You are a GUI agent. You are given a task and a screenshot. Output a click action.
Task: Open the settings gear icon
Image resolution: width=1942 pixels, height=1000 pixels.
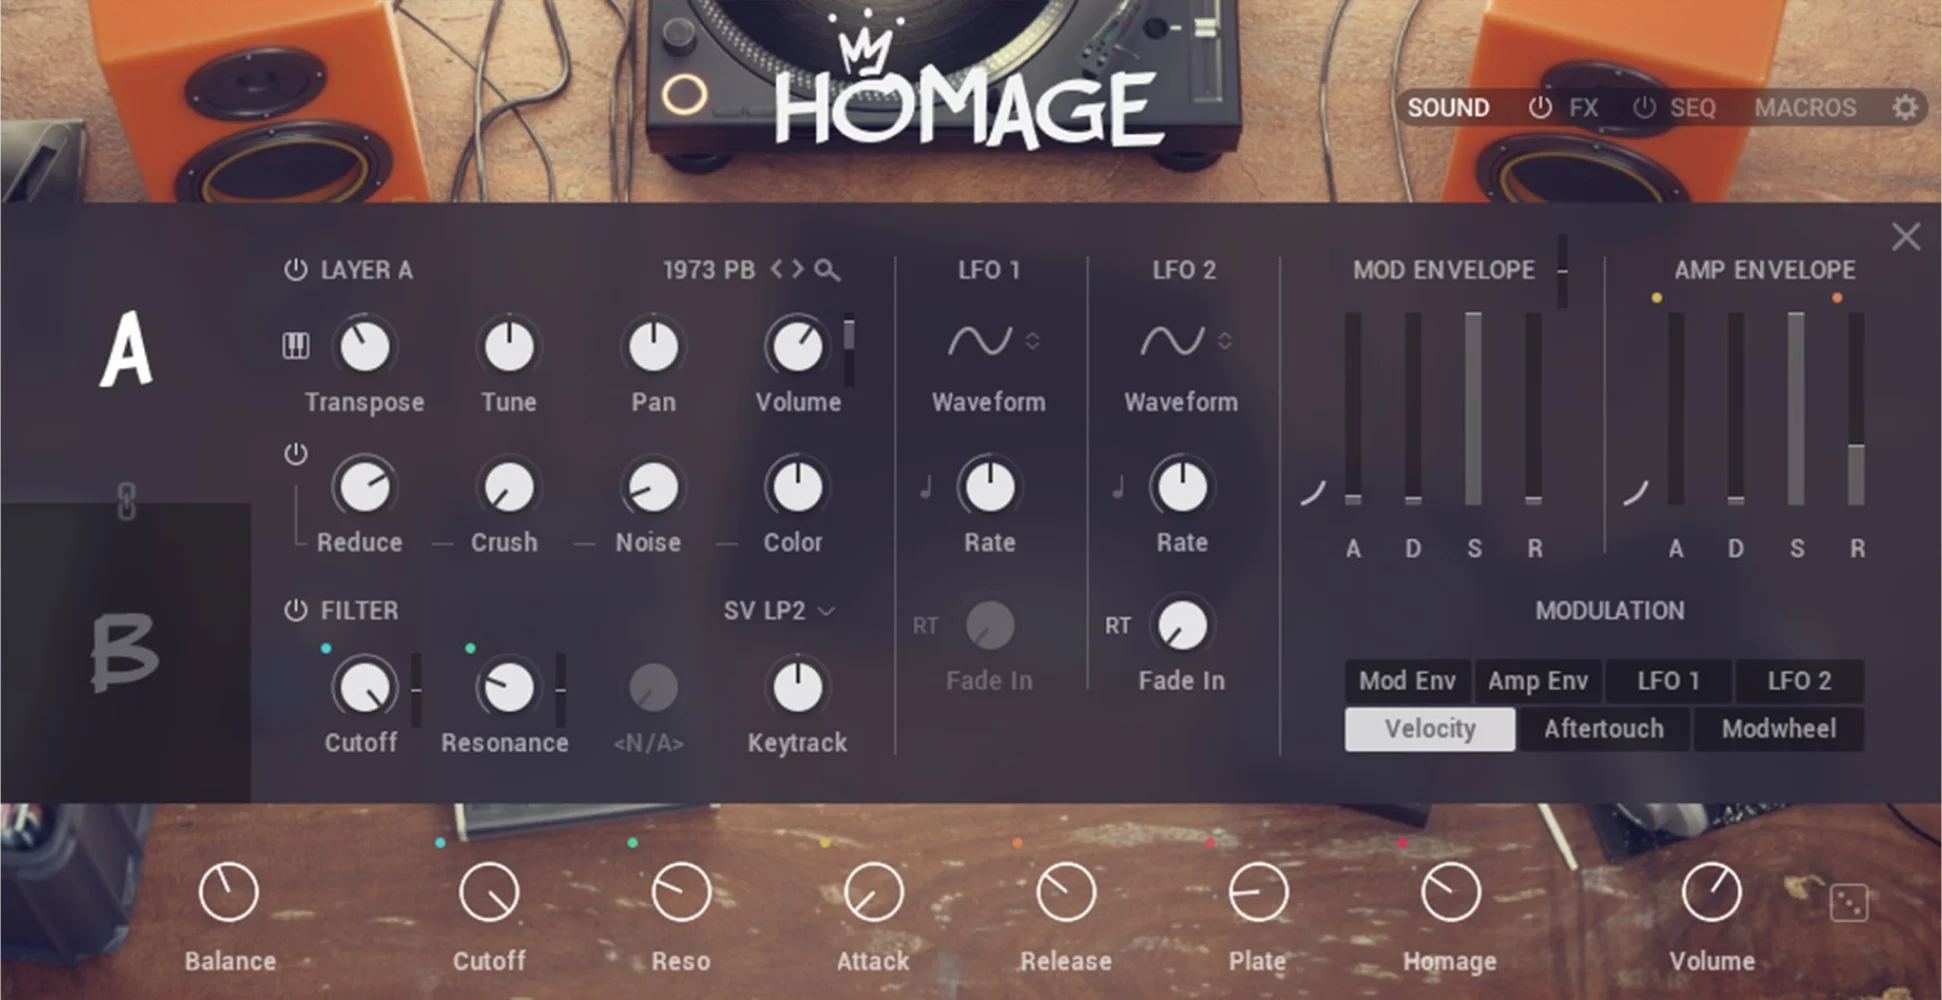(x=1907, y=108)
